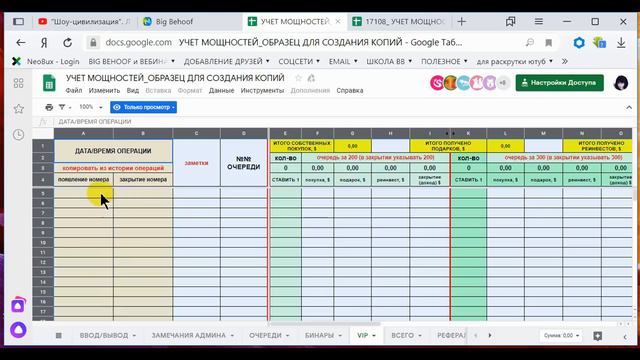
Task: Show more bookmarks with the double chevron
Action: [564, 61]
